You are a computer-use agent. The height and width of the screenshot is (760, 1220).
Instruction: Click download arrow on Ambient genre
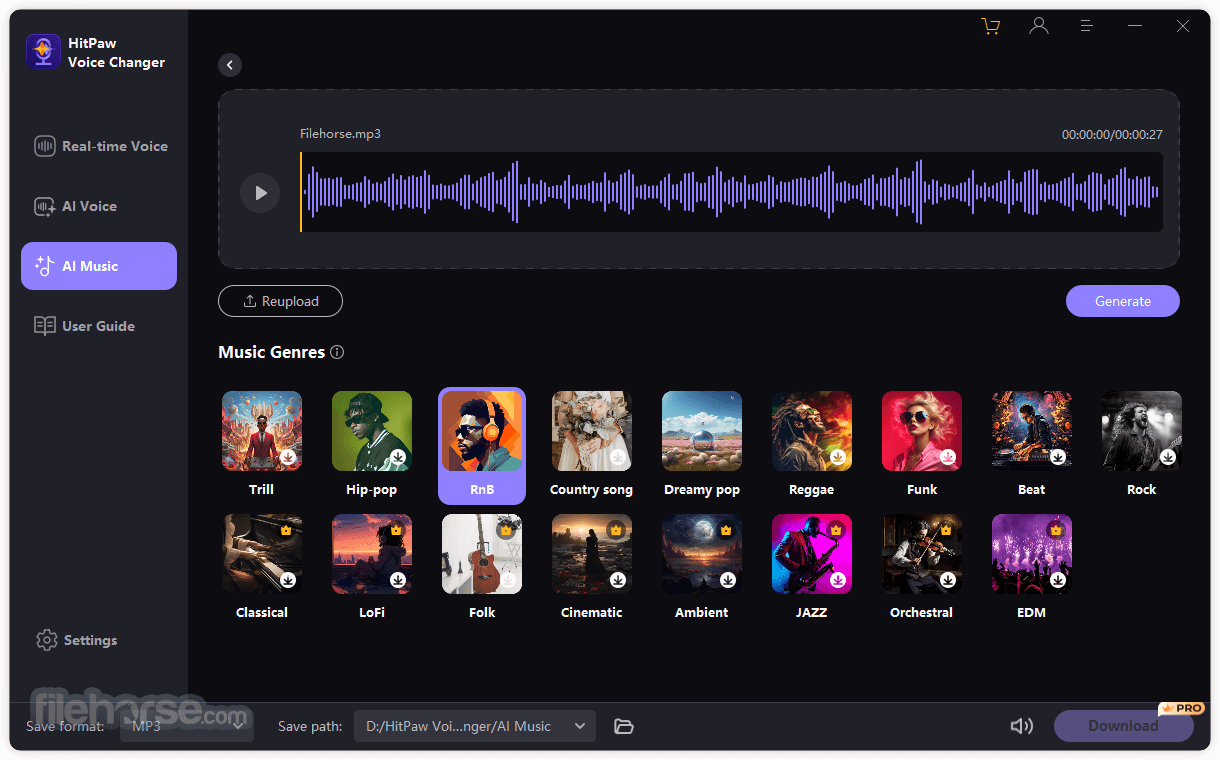pyautogui.click(x=728, y=580)
